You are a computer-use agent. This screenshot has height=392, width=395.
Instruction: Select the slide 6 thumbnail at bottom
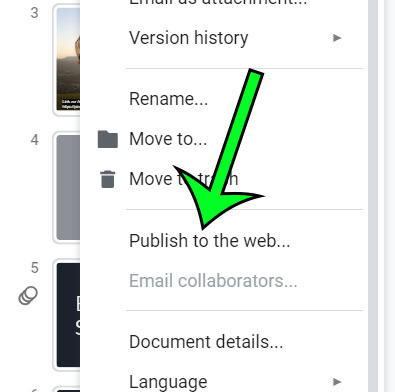67,389
